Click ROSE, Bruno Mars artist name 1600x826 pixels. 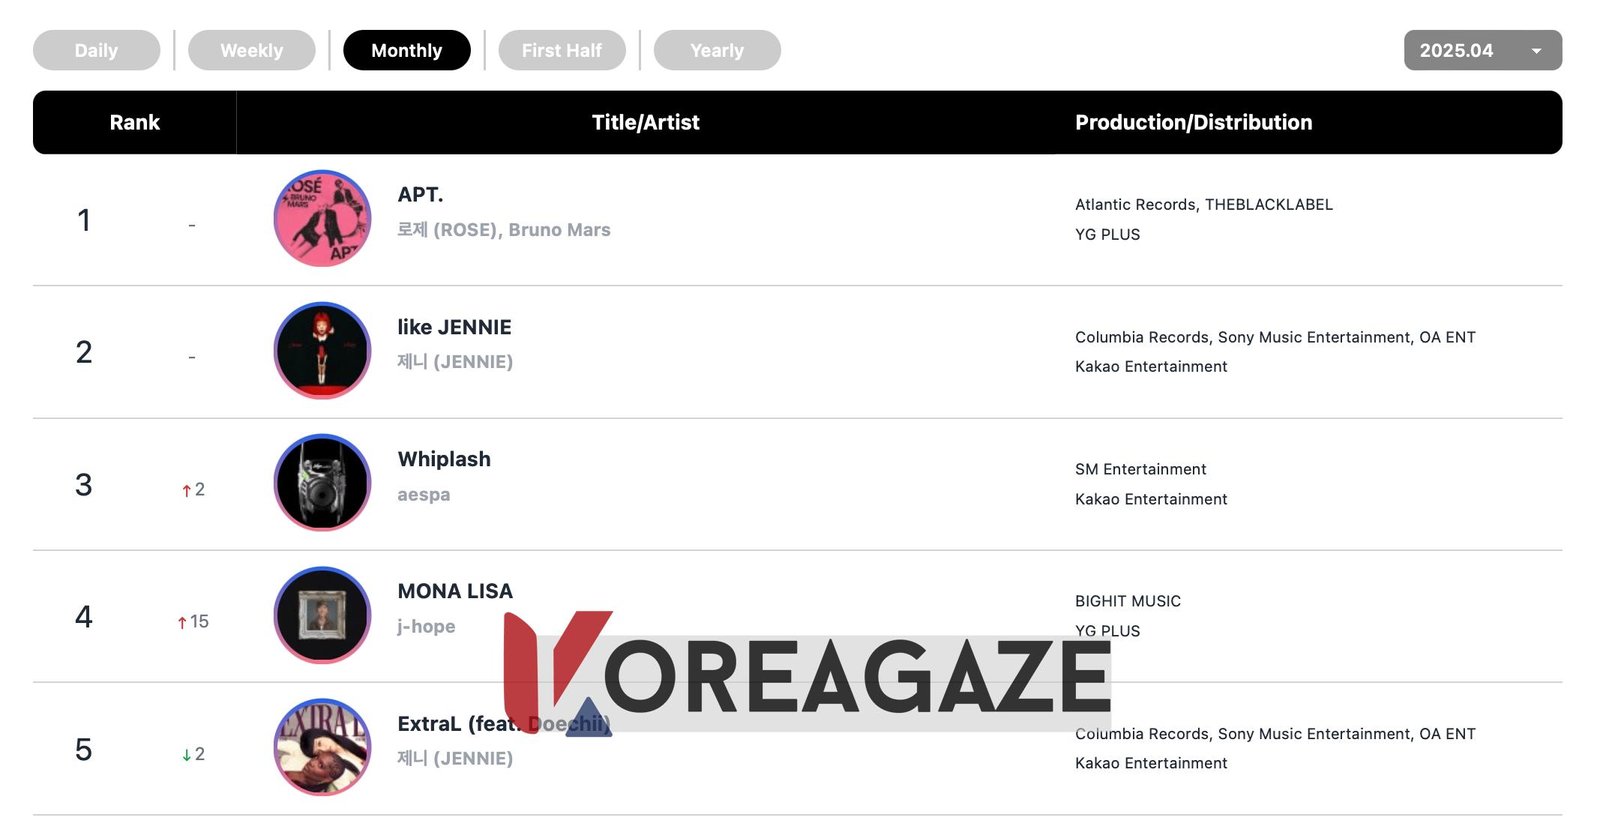tap(503, 230)
